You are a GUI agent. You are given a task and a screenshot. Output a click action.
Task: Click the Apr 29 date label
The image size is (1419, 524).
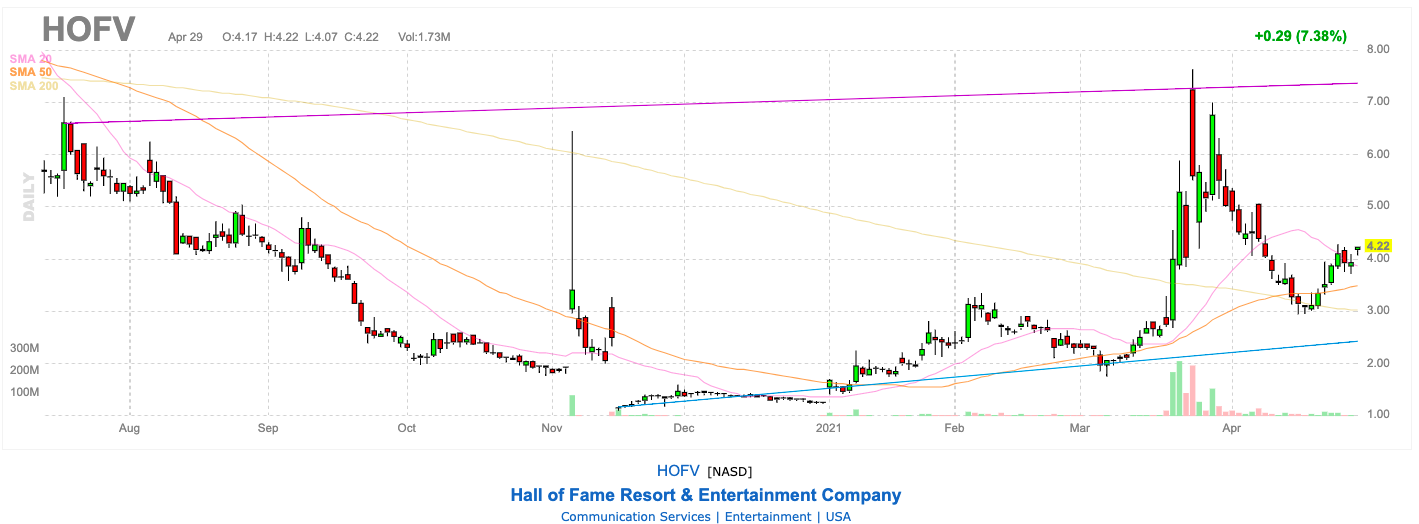(x=186, y=37)
